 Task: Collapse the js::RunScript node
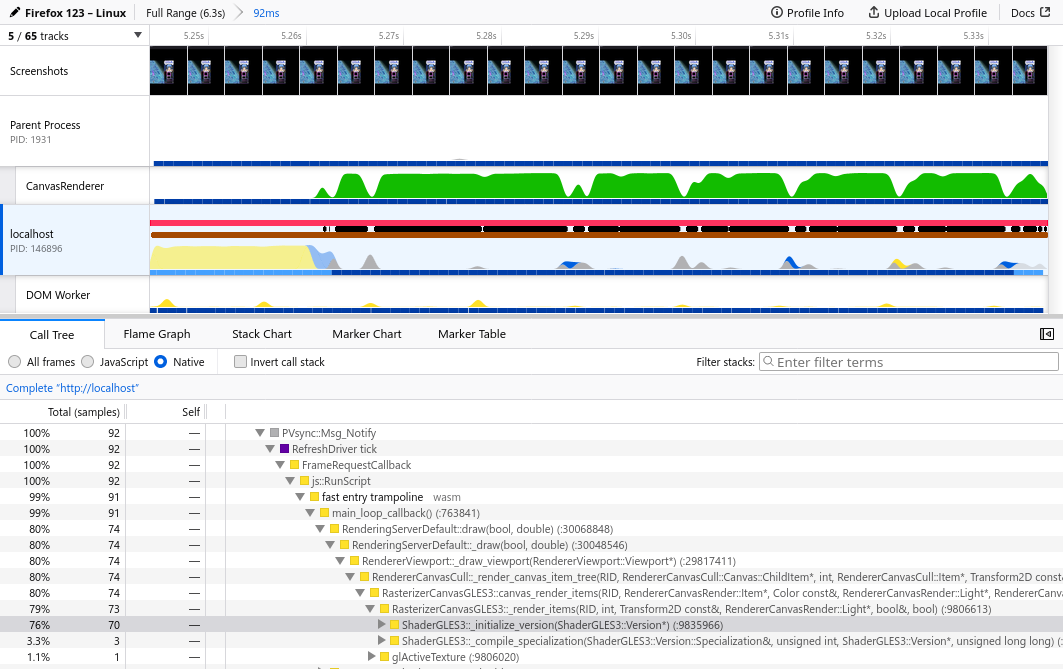290,481
